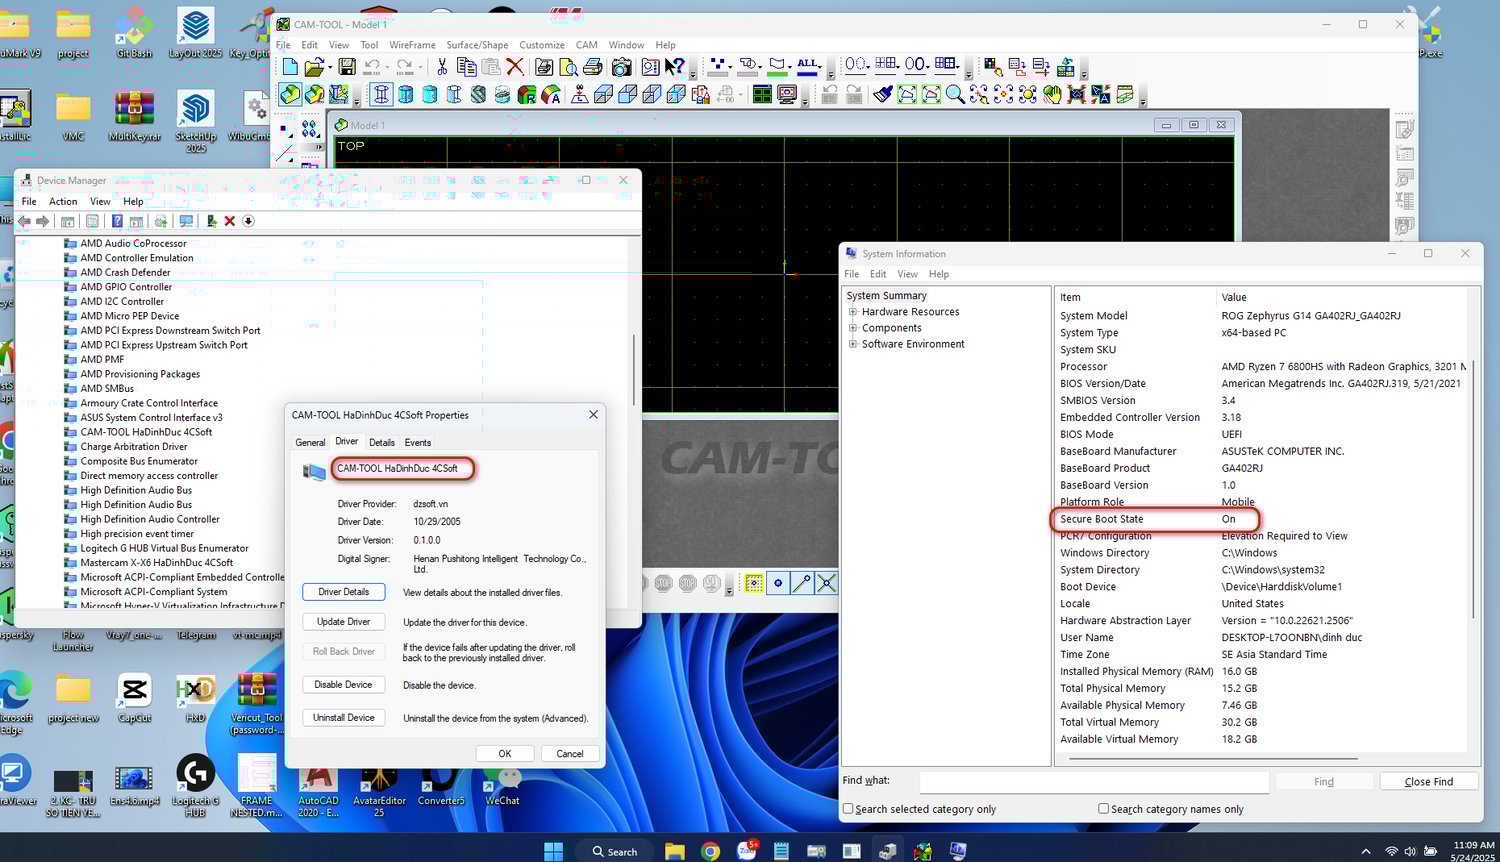This screenshot has width=1500, height=862.
Task: Open the View menu in System Information
Action: [907, 274]
